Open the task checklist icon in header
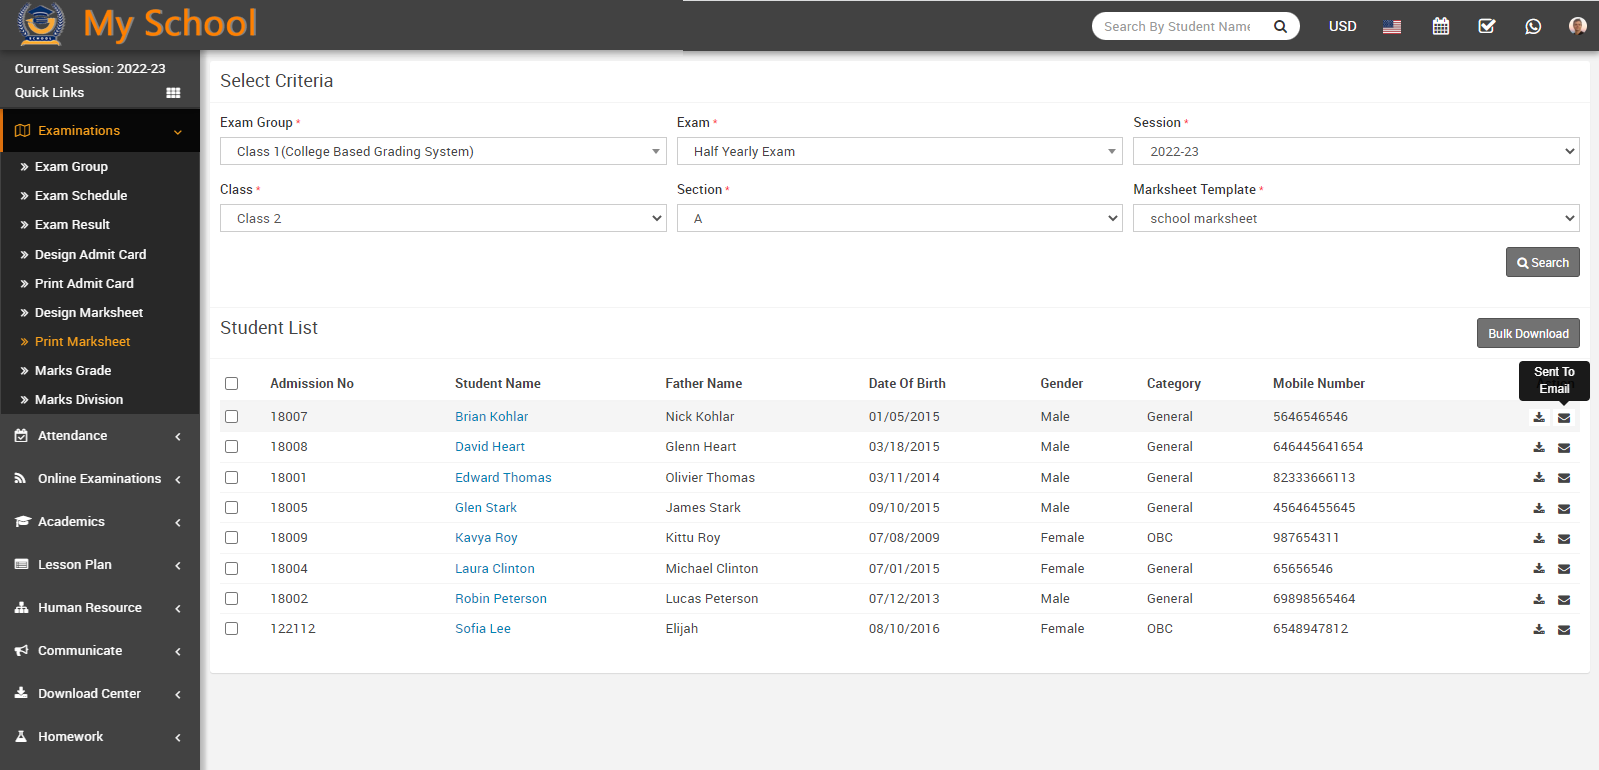The width and height of the screenshot is (1599, 770). pyautogui.click(x=1487, y=26)
